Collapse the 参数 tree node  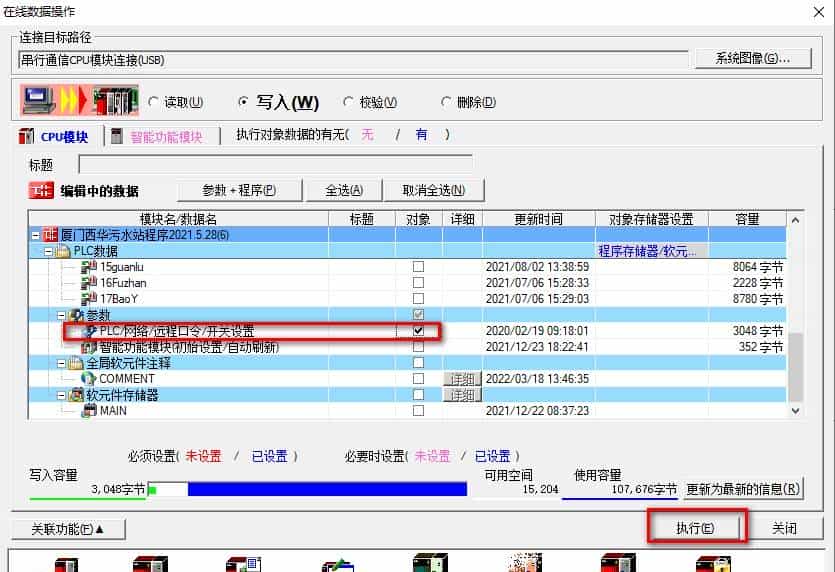pyautogui.click(x=61, y=315)
